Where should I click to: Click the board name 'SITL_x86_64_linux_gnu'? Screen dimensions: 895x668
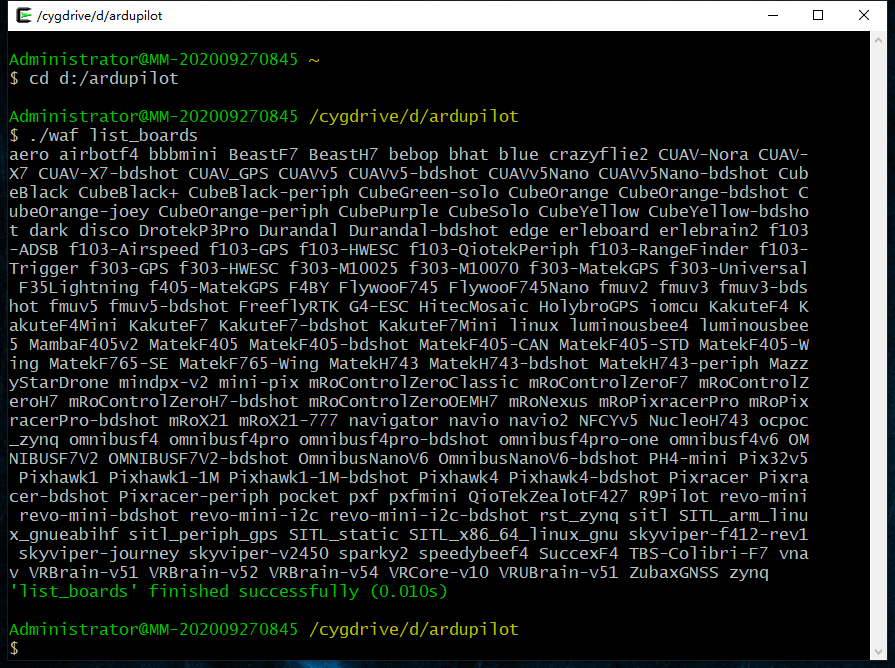pos(513,534)
